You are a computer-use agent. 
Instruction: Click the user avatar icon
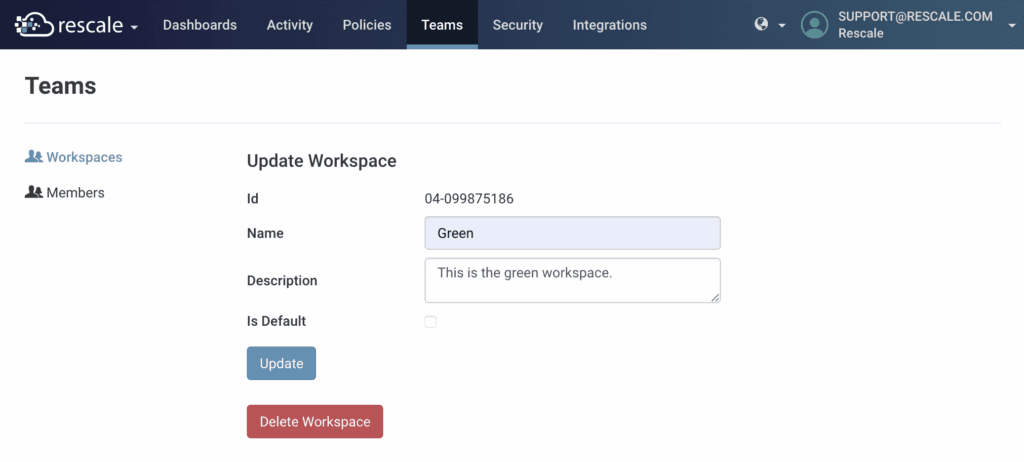coord(815,25)
